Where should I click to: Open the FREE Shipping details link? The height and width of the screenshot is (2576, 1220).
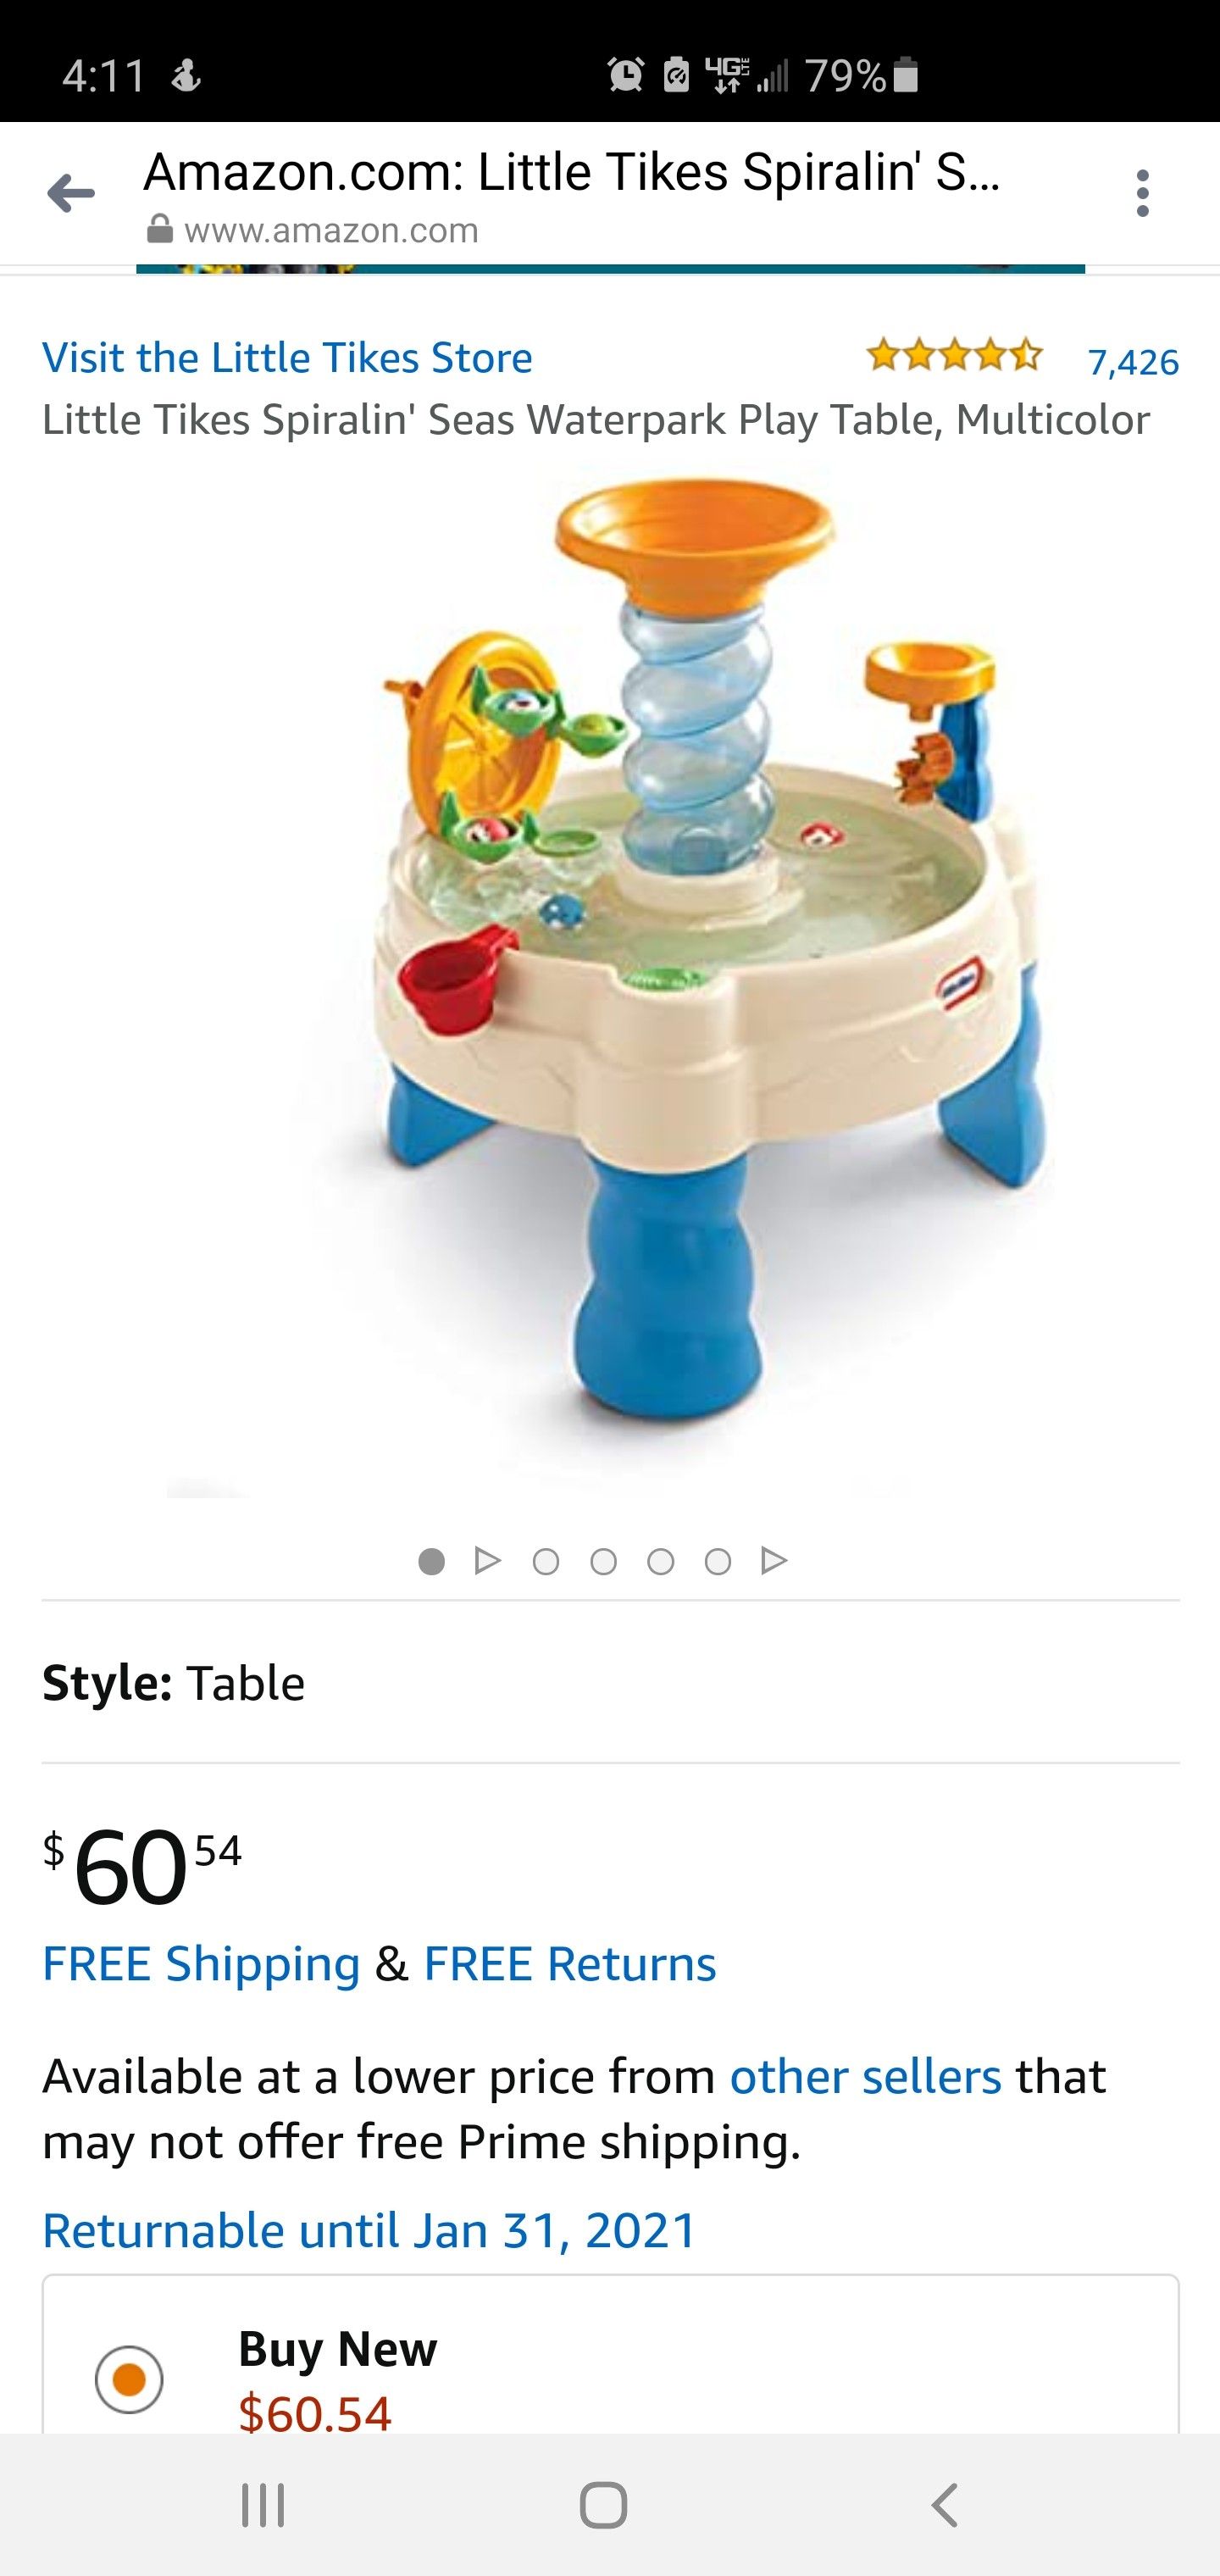click(x=201, y=1963)
